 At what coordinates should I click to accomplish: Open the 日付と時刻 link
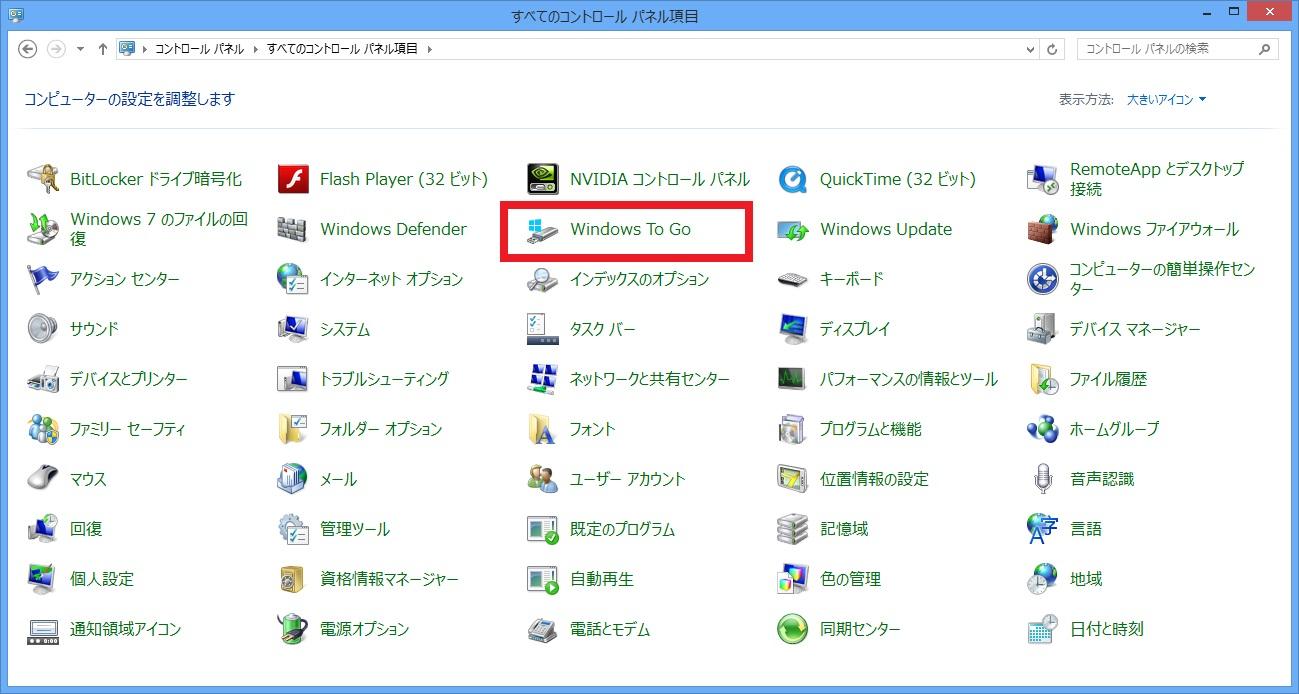(1107, 629)
